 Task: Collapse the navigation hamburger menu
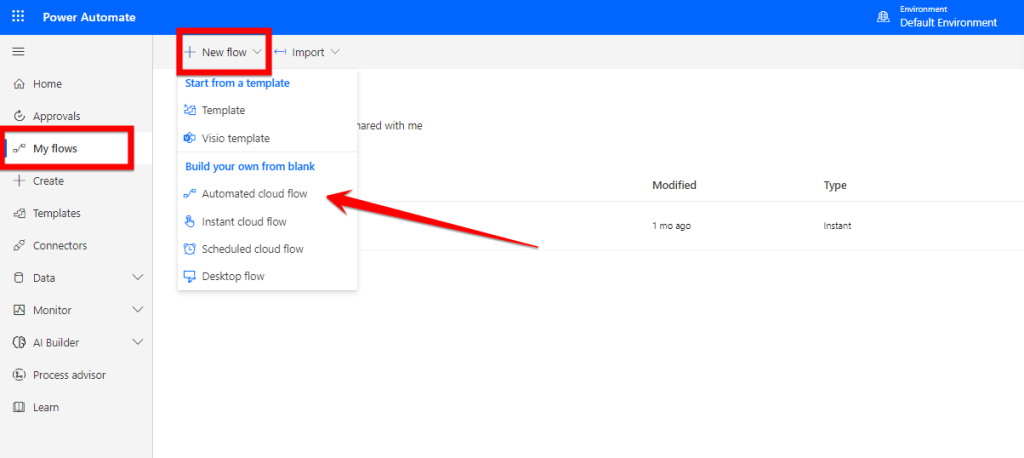click(x=18, y=52)
